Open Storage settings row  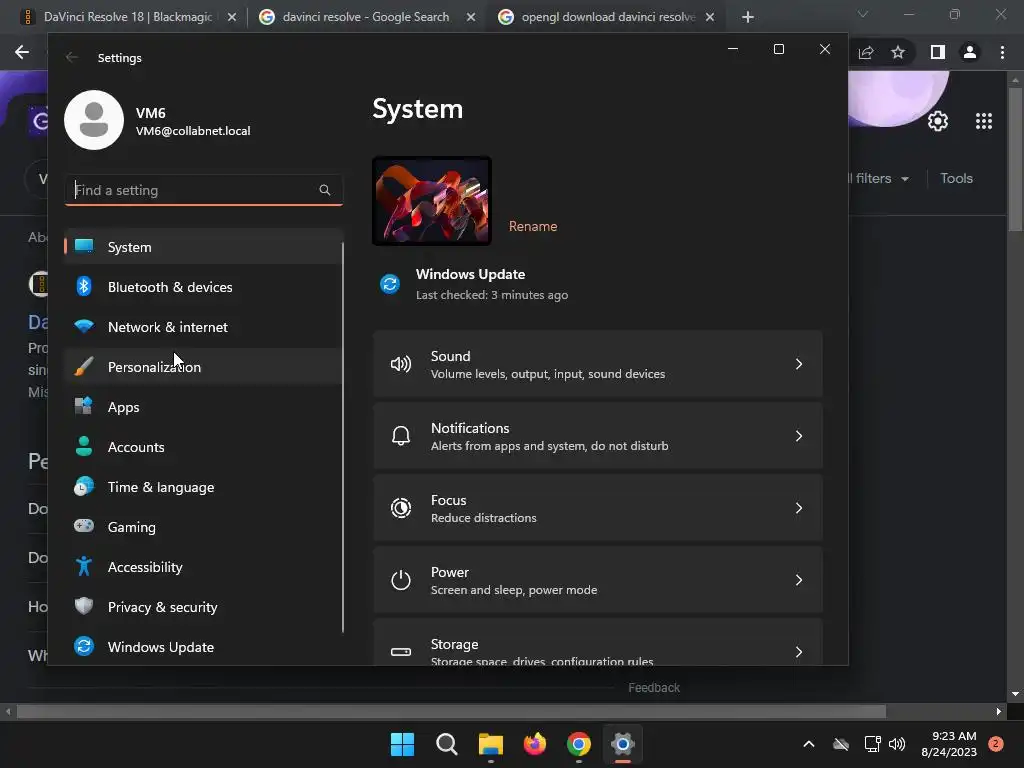[x=598, y=643]
